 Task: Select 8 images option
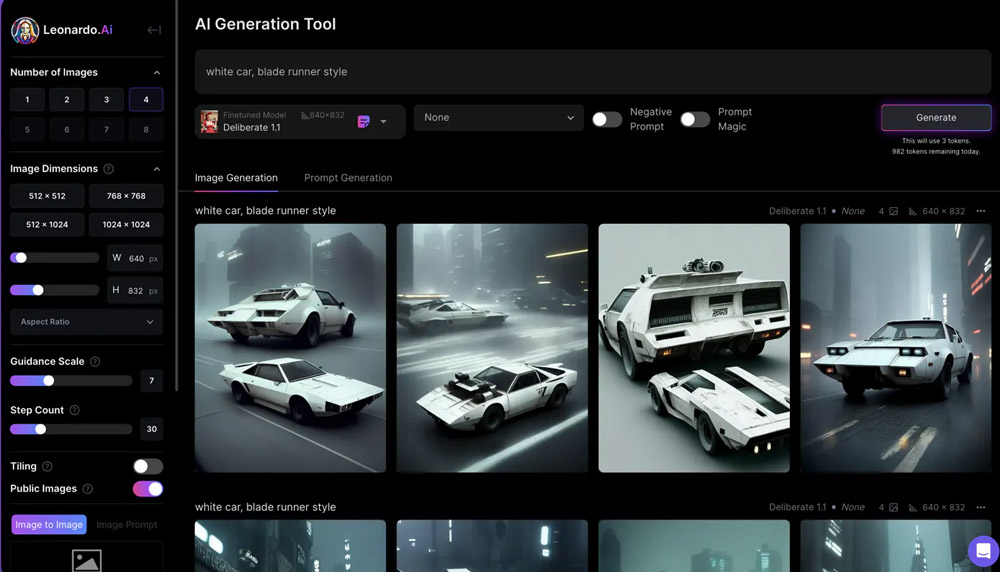tap(146, 129)
